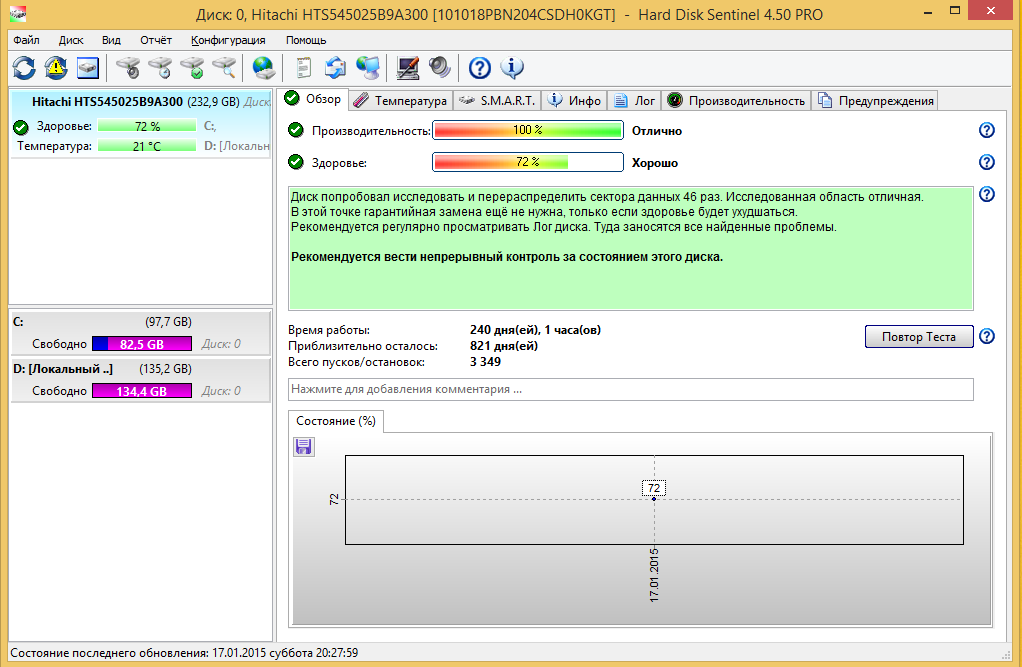This screenshot has height=667, width=1022.
Task: Click help icon beside green description box
Action: coord(987,194)
